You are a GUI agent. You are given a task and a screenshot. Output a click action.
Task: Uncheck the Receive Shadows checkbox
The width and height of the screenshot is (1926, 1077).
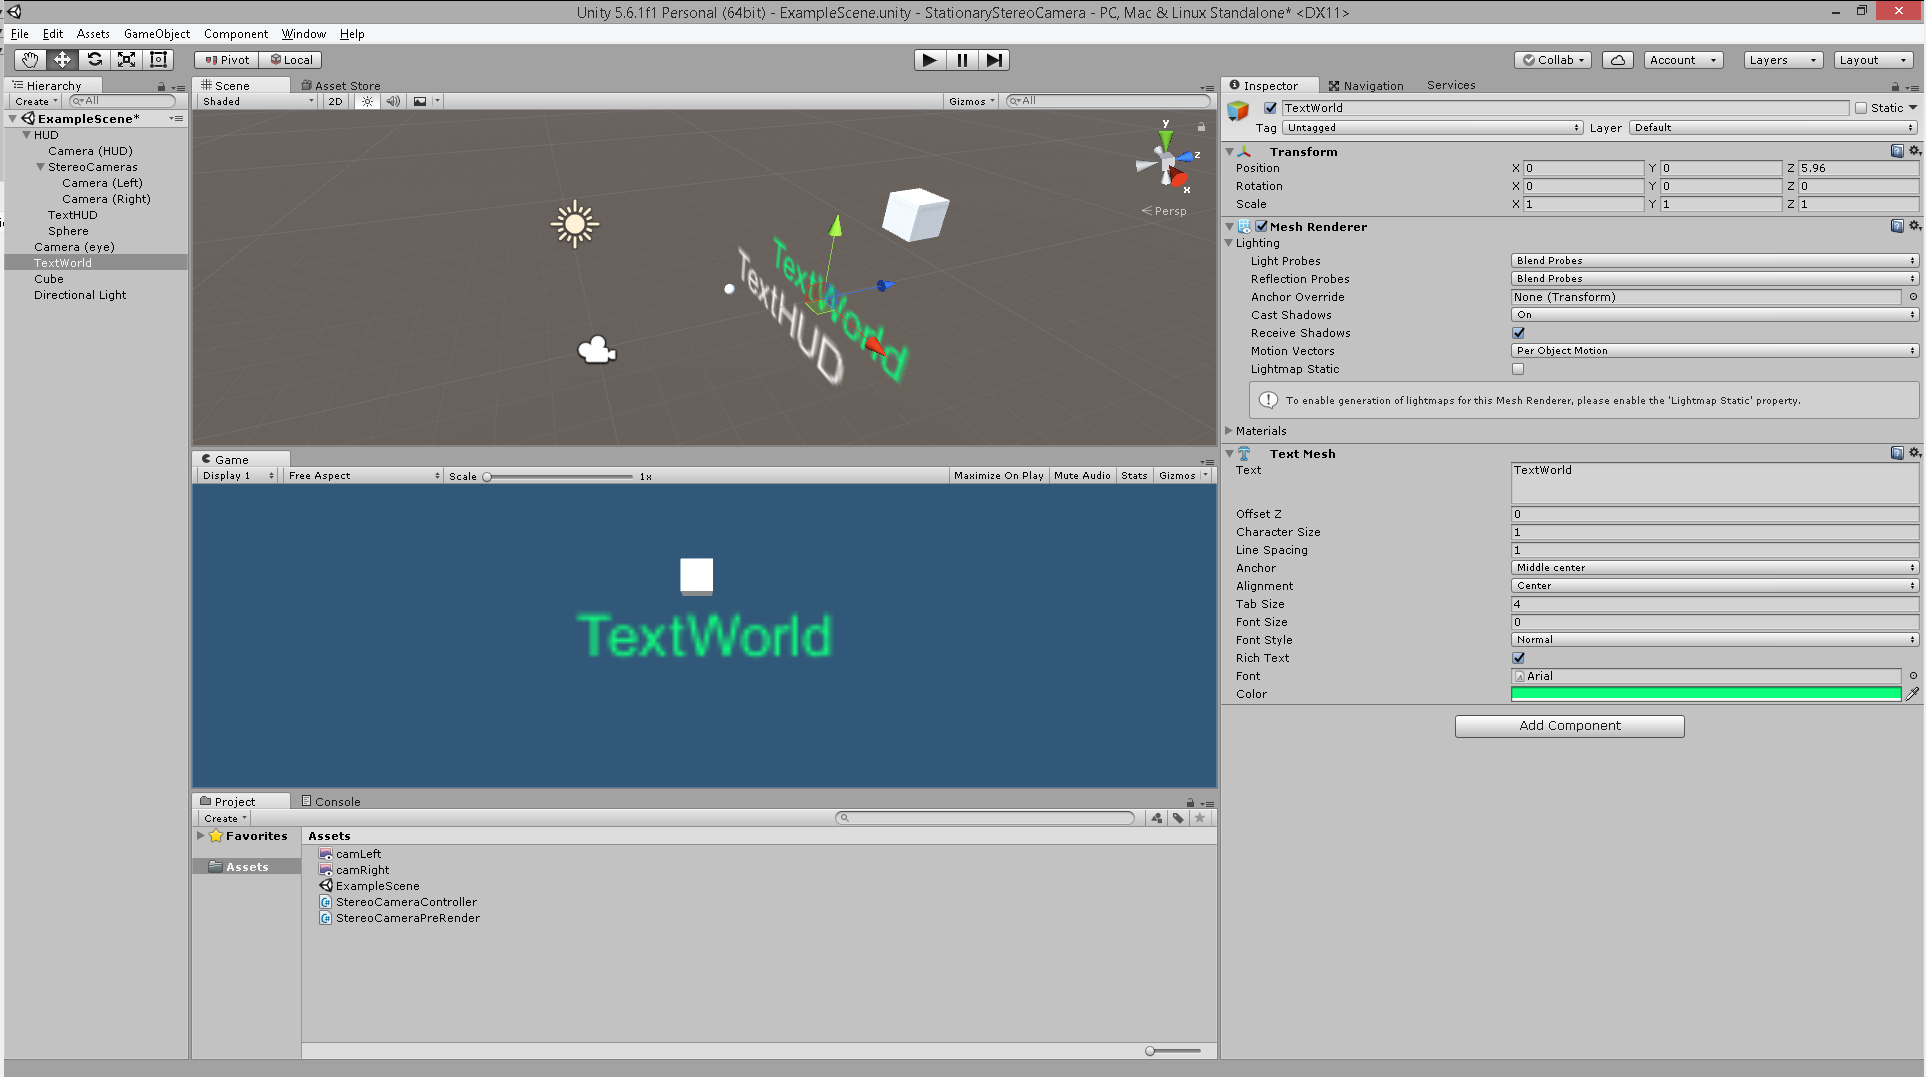[x=1518, y=333]
